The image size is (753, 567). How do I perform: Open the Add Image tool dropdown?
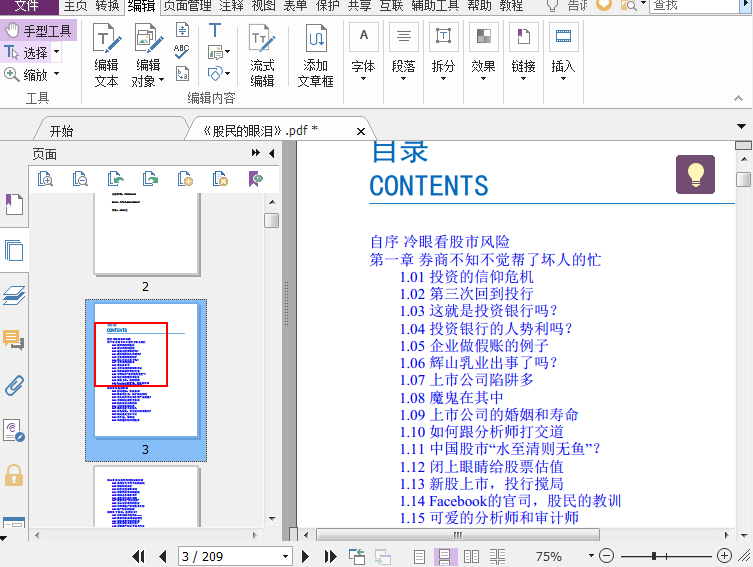tap(228, 52)
